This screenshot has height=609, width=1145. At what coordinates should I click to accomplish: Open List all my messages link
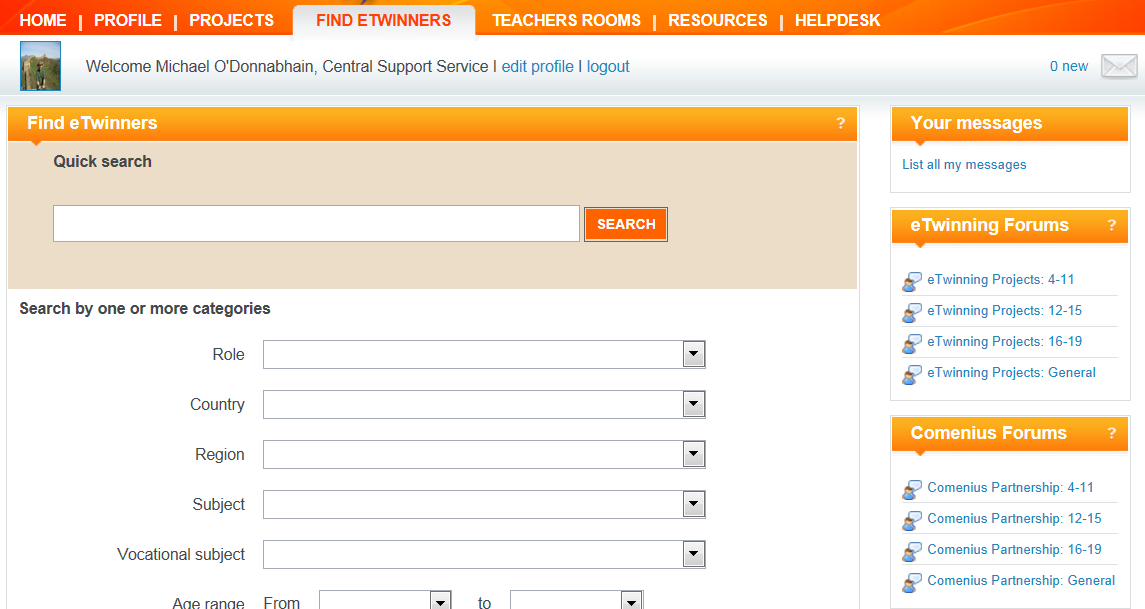tap(964, 165)
